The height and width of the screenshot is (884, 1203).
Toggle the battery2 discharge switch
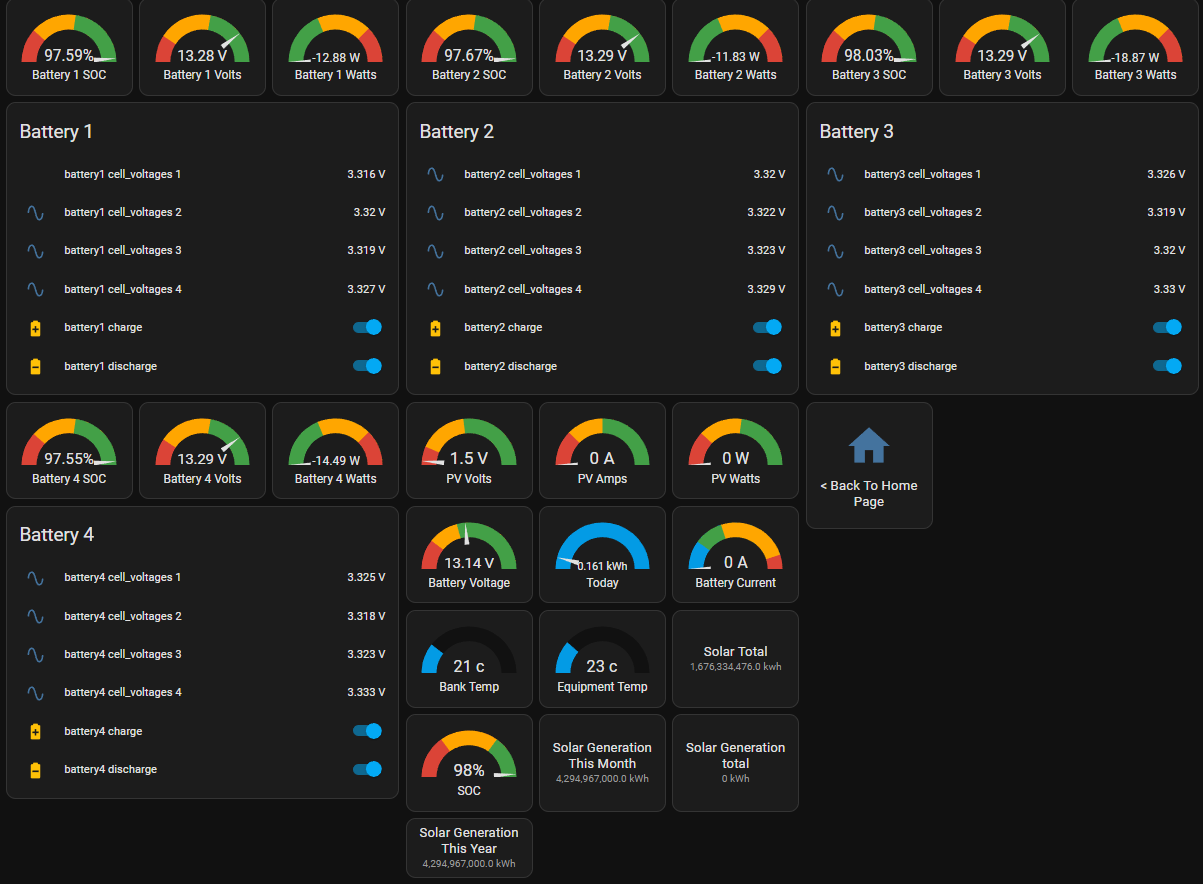pos(767,366)
